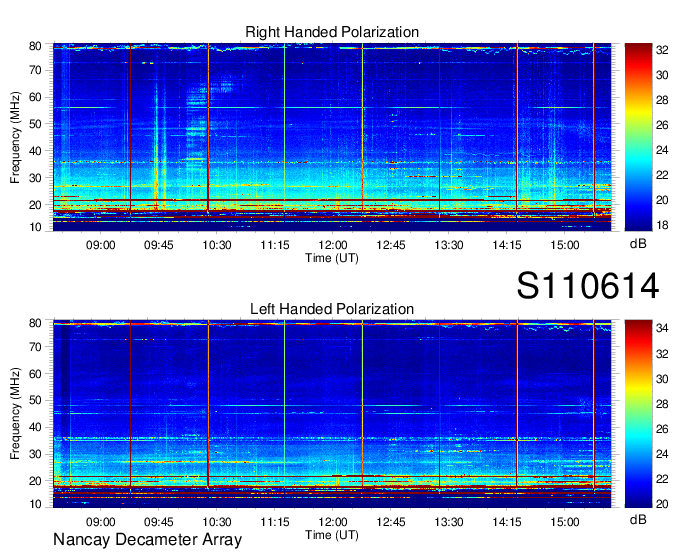Click the 30 MHz tick on the Left Handed frequency axis
This screenshot has height=552, width=680.
[35, 454]
